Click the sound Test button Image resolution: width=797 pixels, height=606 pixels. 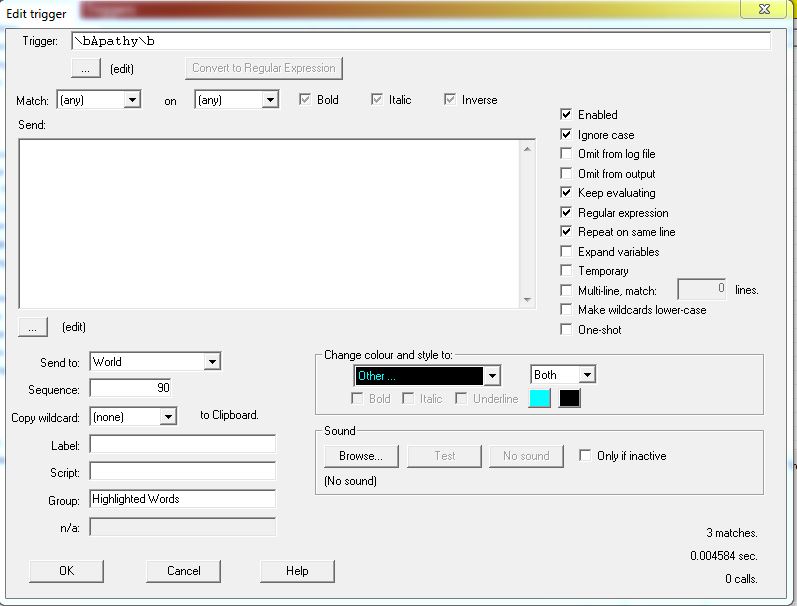[444, 456]
